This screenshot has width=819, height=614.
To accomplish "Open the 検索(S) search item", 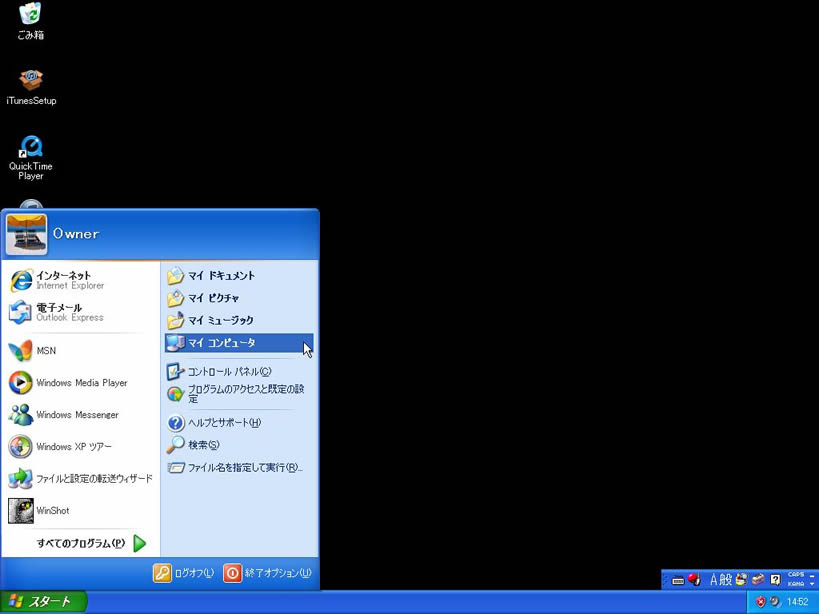I will coord(239,445).
